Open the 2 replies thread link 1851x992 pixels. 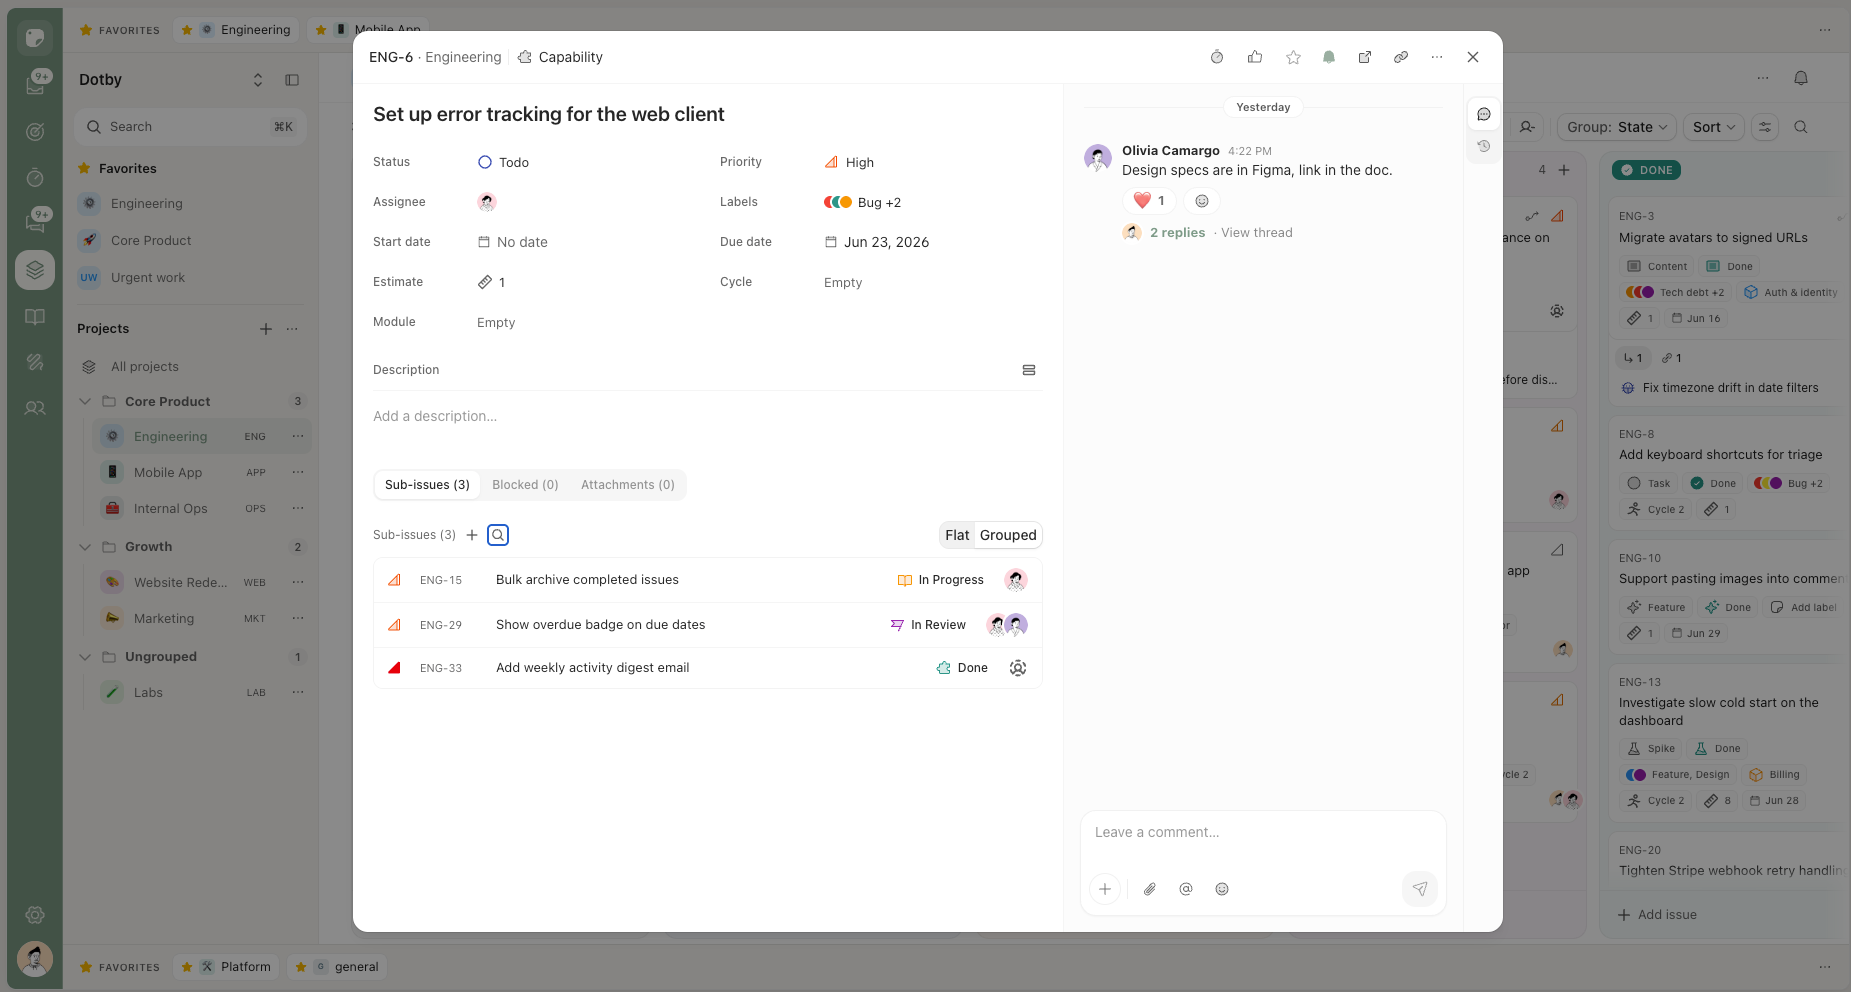1177,233
